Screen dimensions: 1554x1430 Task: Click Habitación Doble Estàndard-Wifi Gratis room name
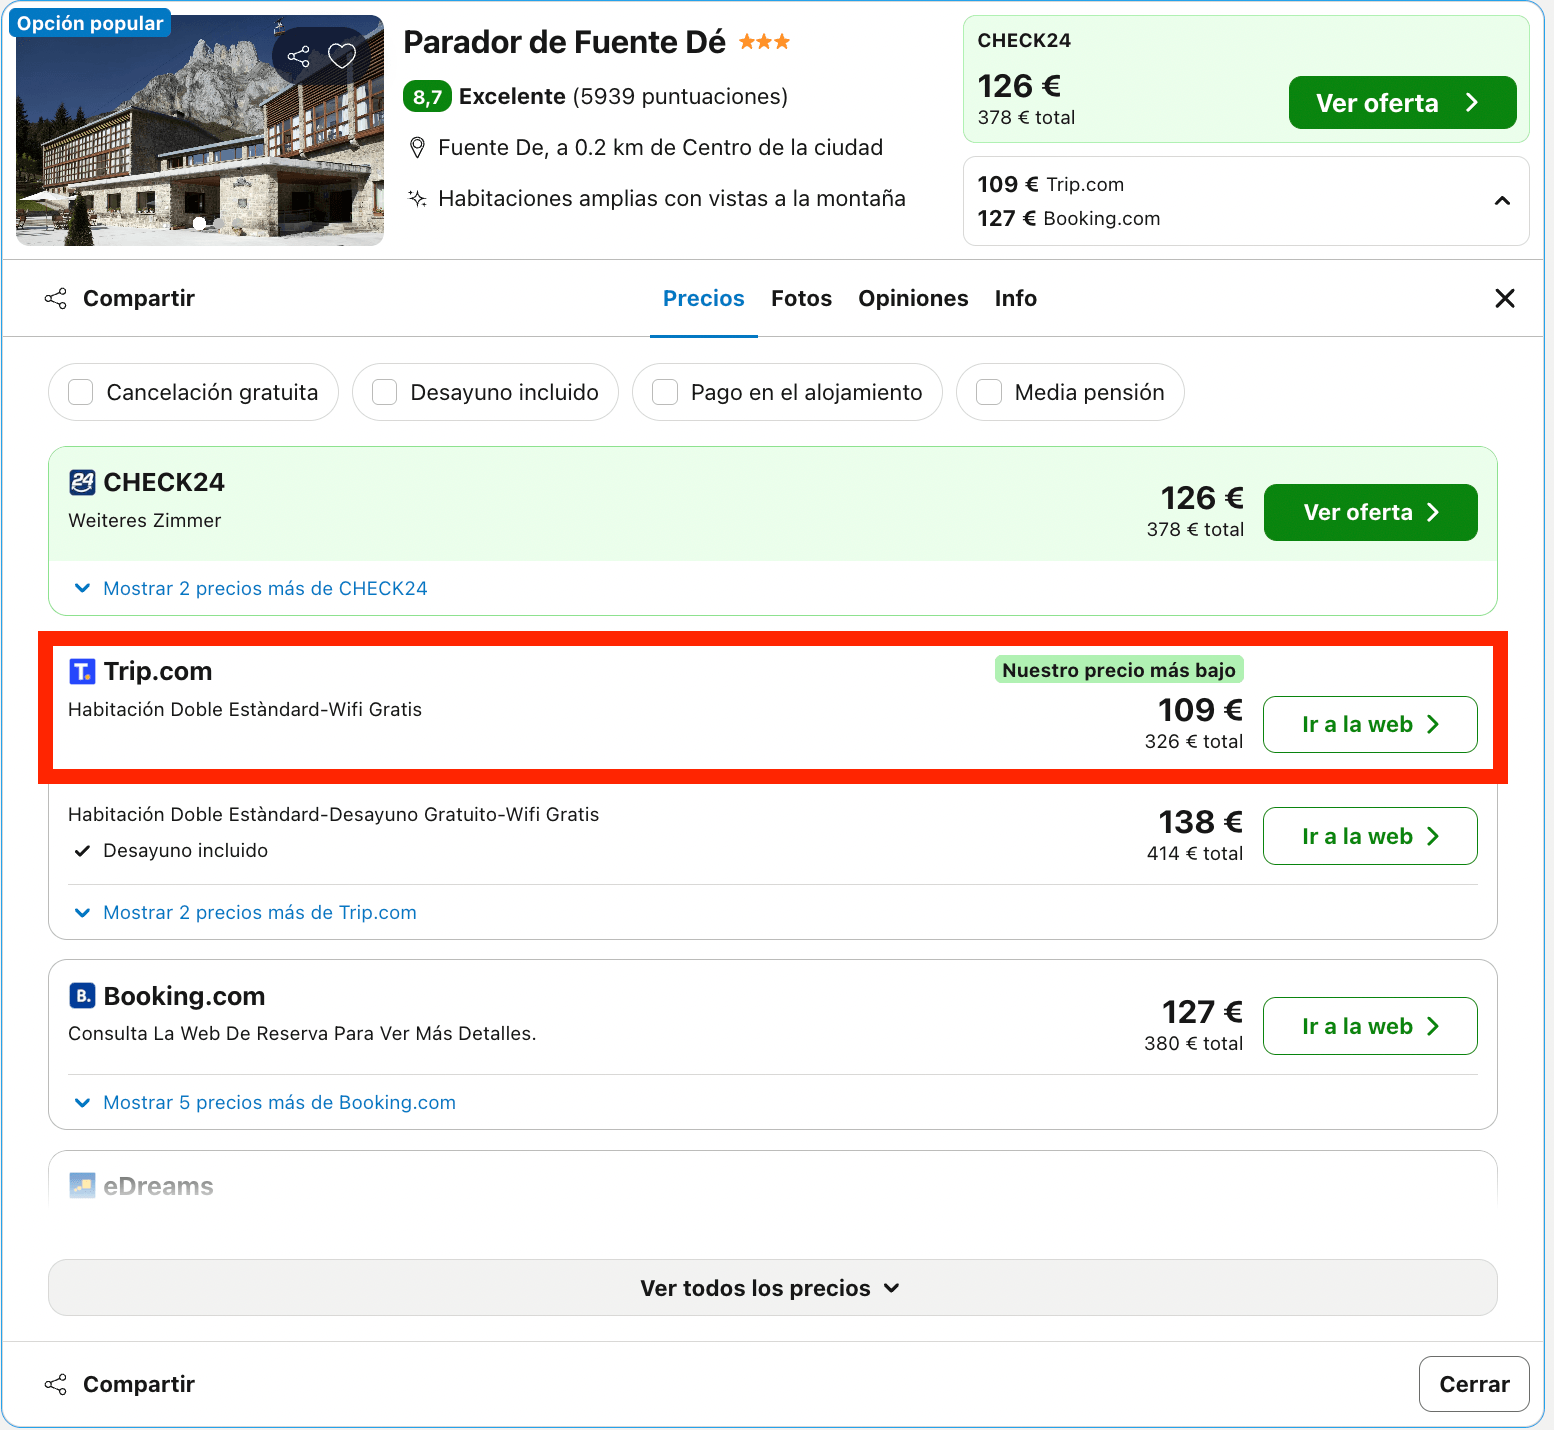[x=245, y=709]
